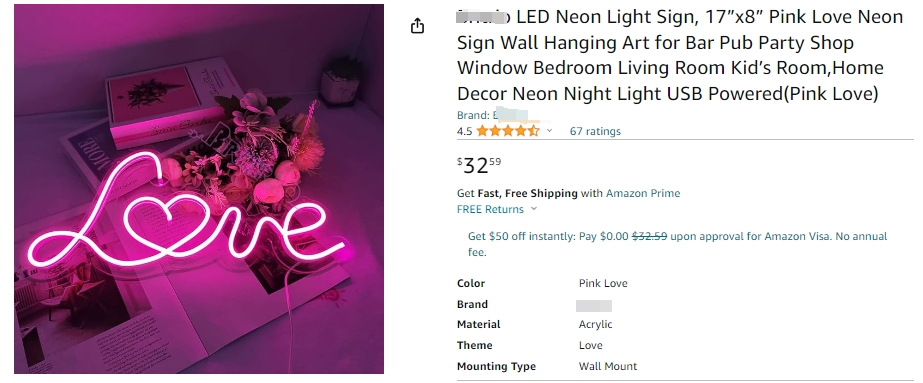
Task: Click the orange star rating icons
Action: click(x=507, y=131)
